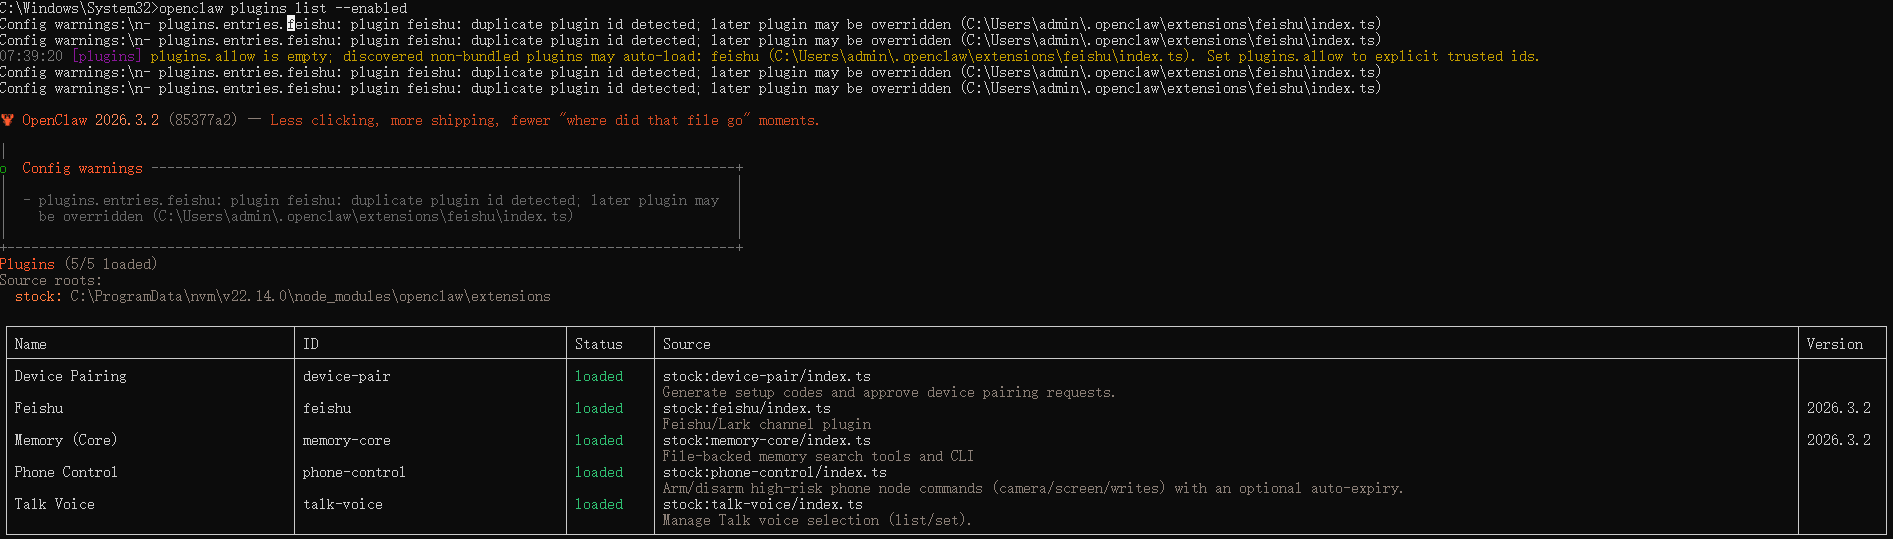Click the command 'openclaw plugins list --enabled'
The width and height of the screenshot is (1893, 539).
coord(283,8)
